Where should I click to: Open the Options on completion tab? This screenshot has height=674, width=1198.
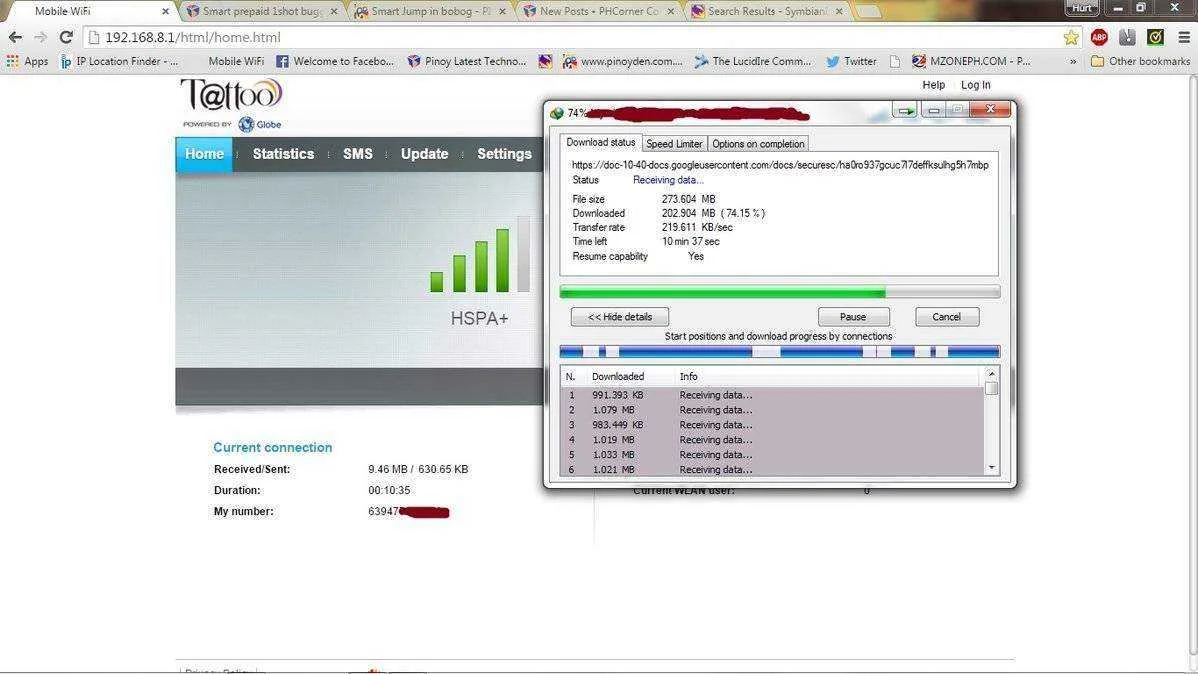(x=758, y=144)
